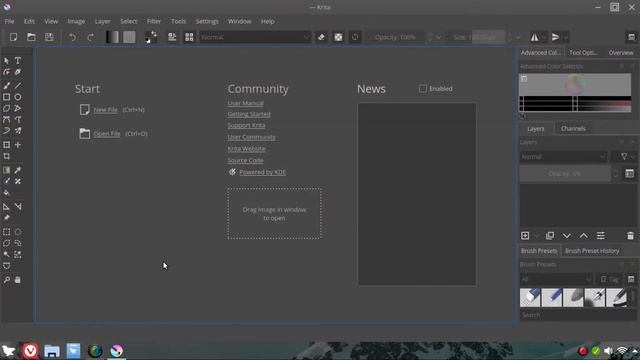Viewport: 640px width, 360px height.
Task: Select the Zoom magnifier tool
Action: click(7, 280)
